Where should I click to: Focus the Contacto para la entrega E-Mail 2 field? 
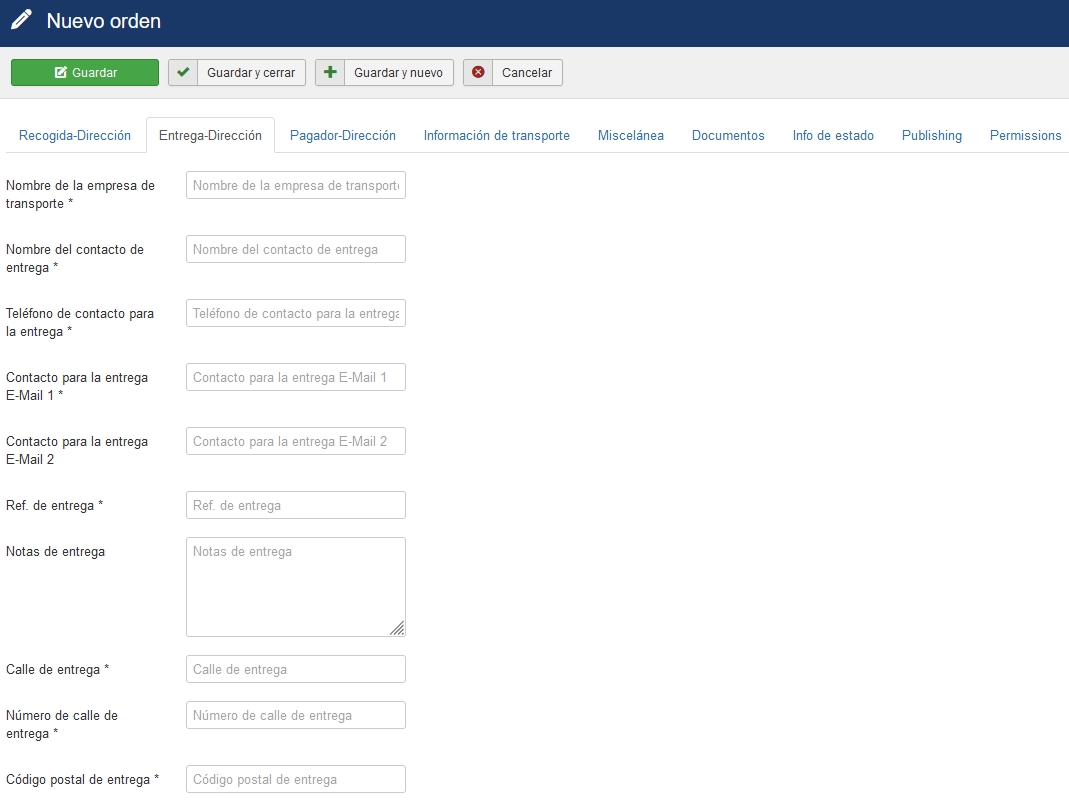pos(296,441)
